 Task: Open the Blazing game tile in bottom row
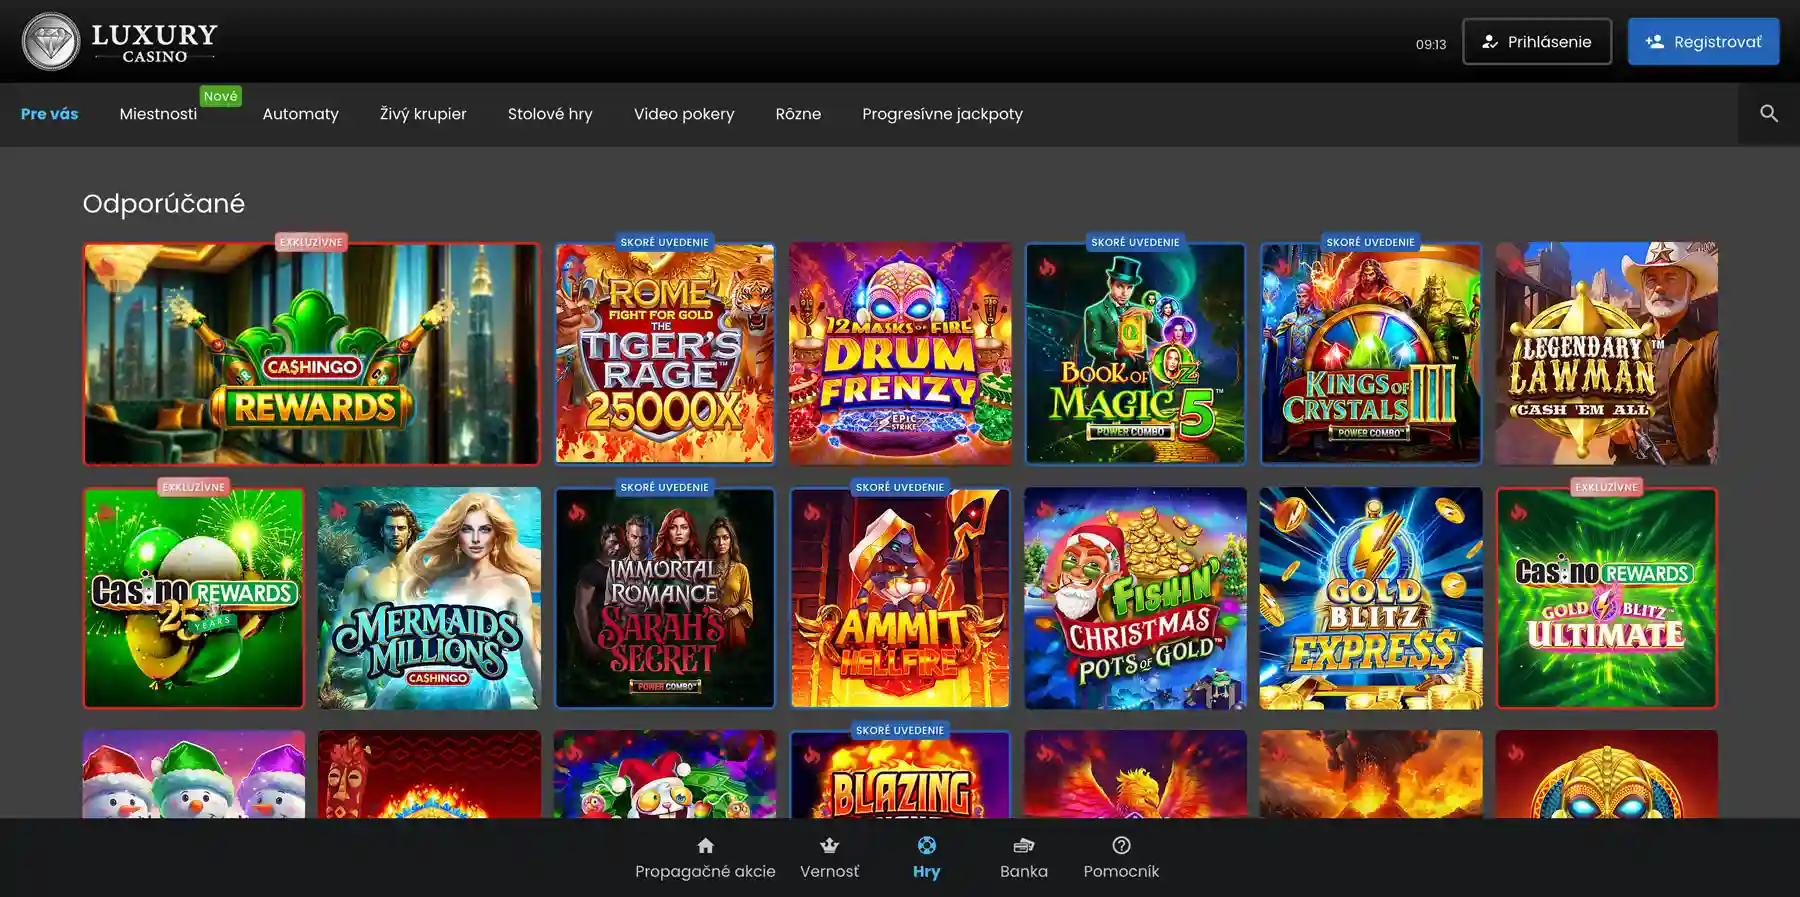coord(900,775)
